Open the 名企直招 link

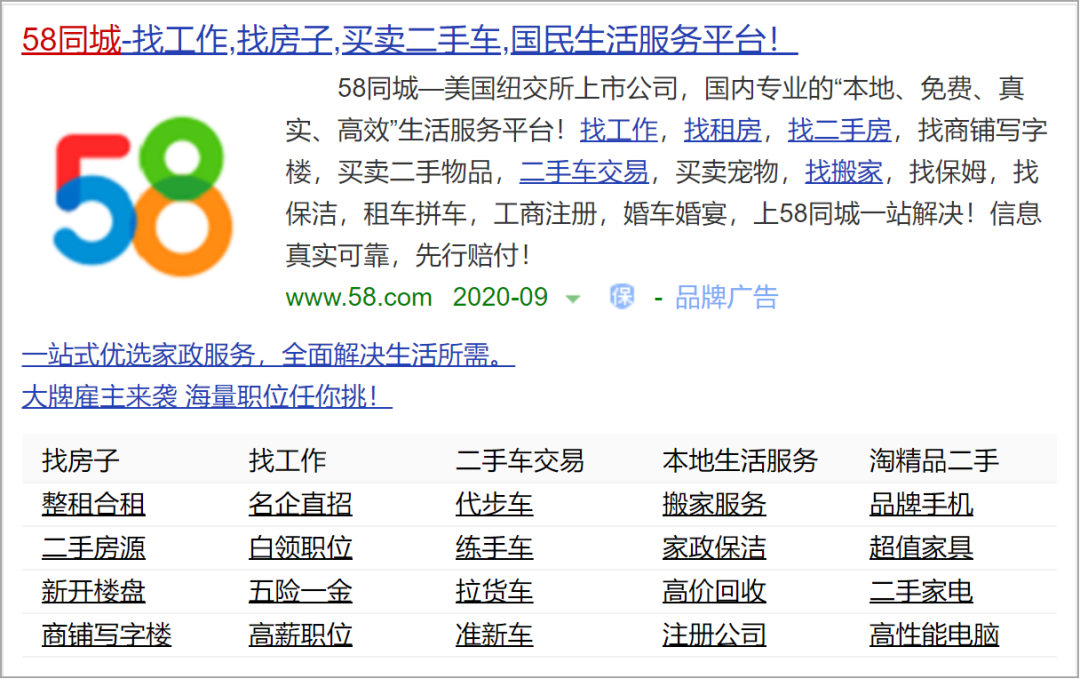[x=300, y=504]
